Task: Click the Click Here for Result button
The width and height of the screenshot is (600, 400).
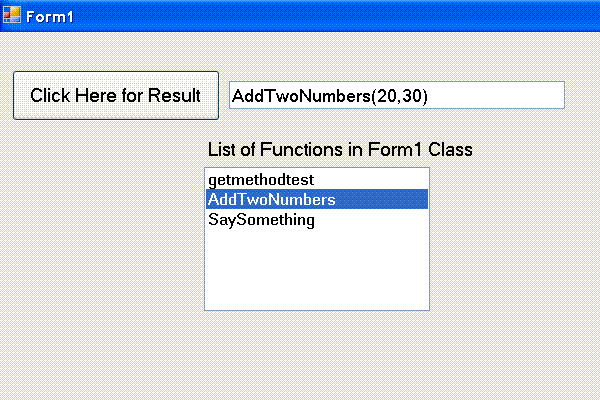Action: 116,95
